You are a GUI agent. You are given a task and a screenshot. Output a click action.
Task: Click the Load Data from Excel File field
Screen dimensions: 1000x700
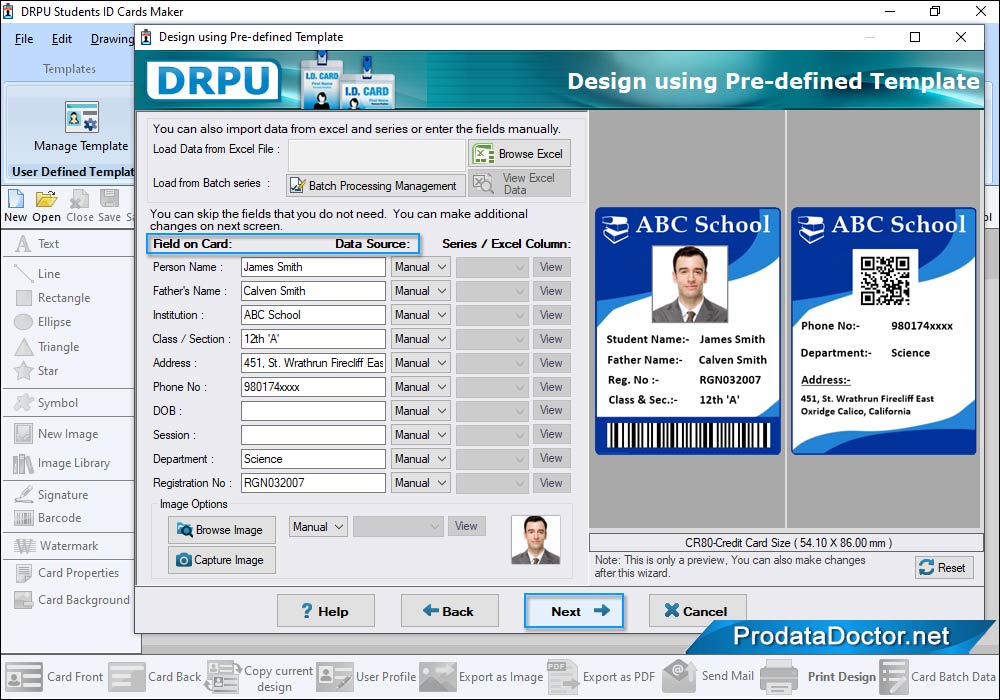(x=377, y=155)
